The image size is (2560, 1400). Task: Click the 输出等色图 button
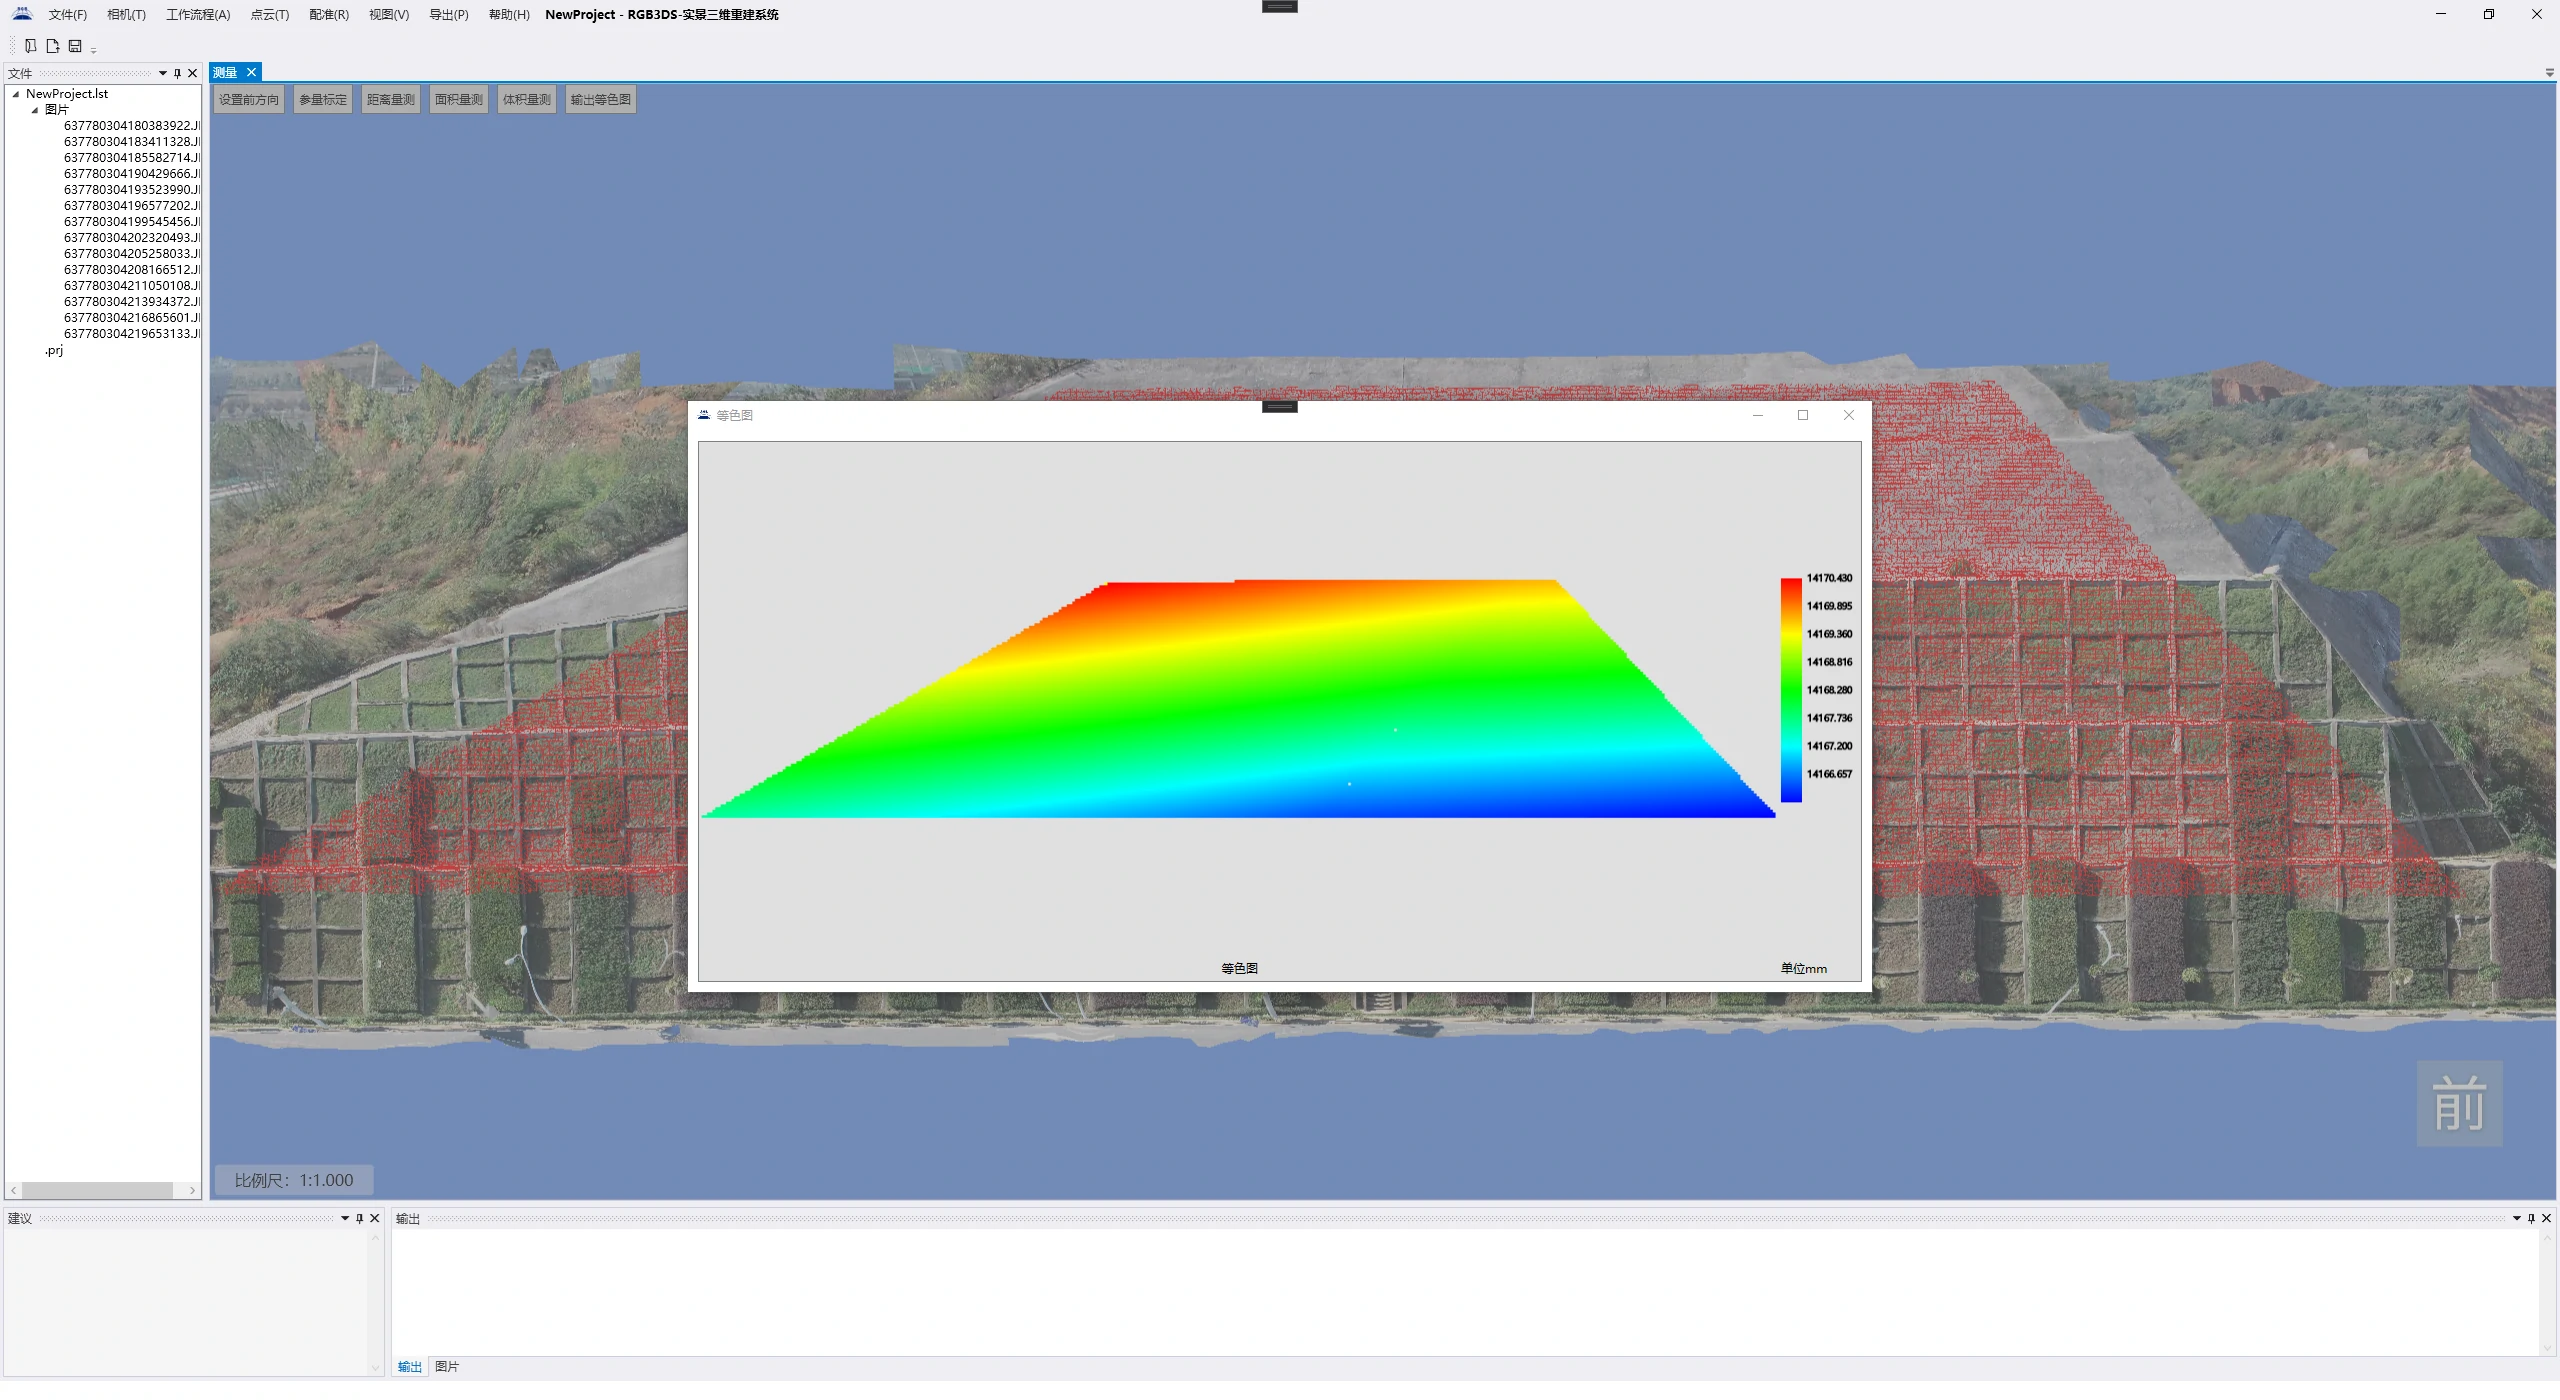click(600, 100)
